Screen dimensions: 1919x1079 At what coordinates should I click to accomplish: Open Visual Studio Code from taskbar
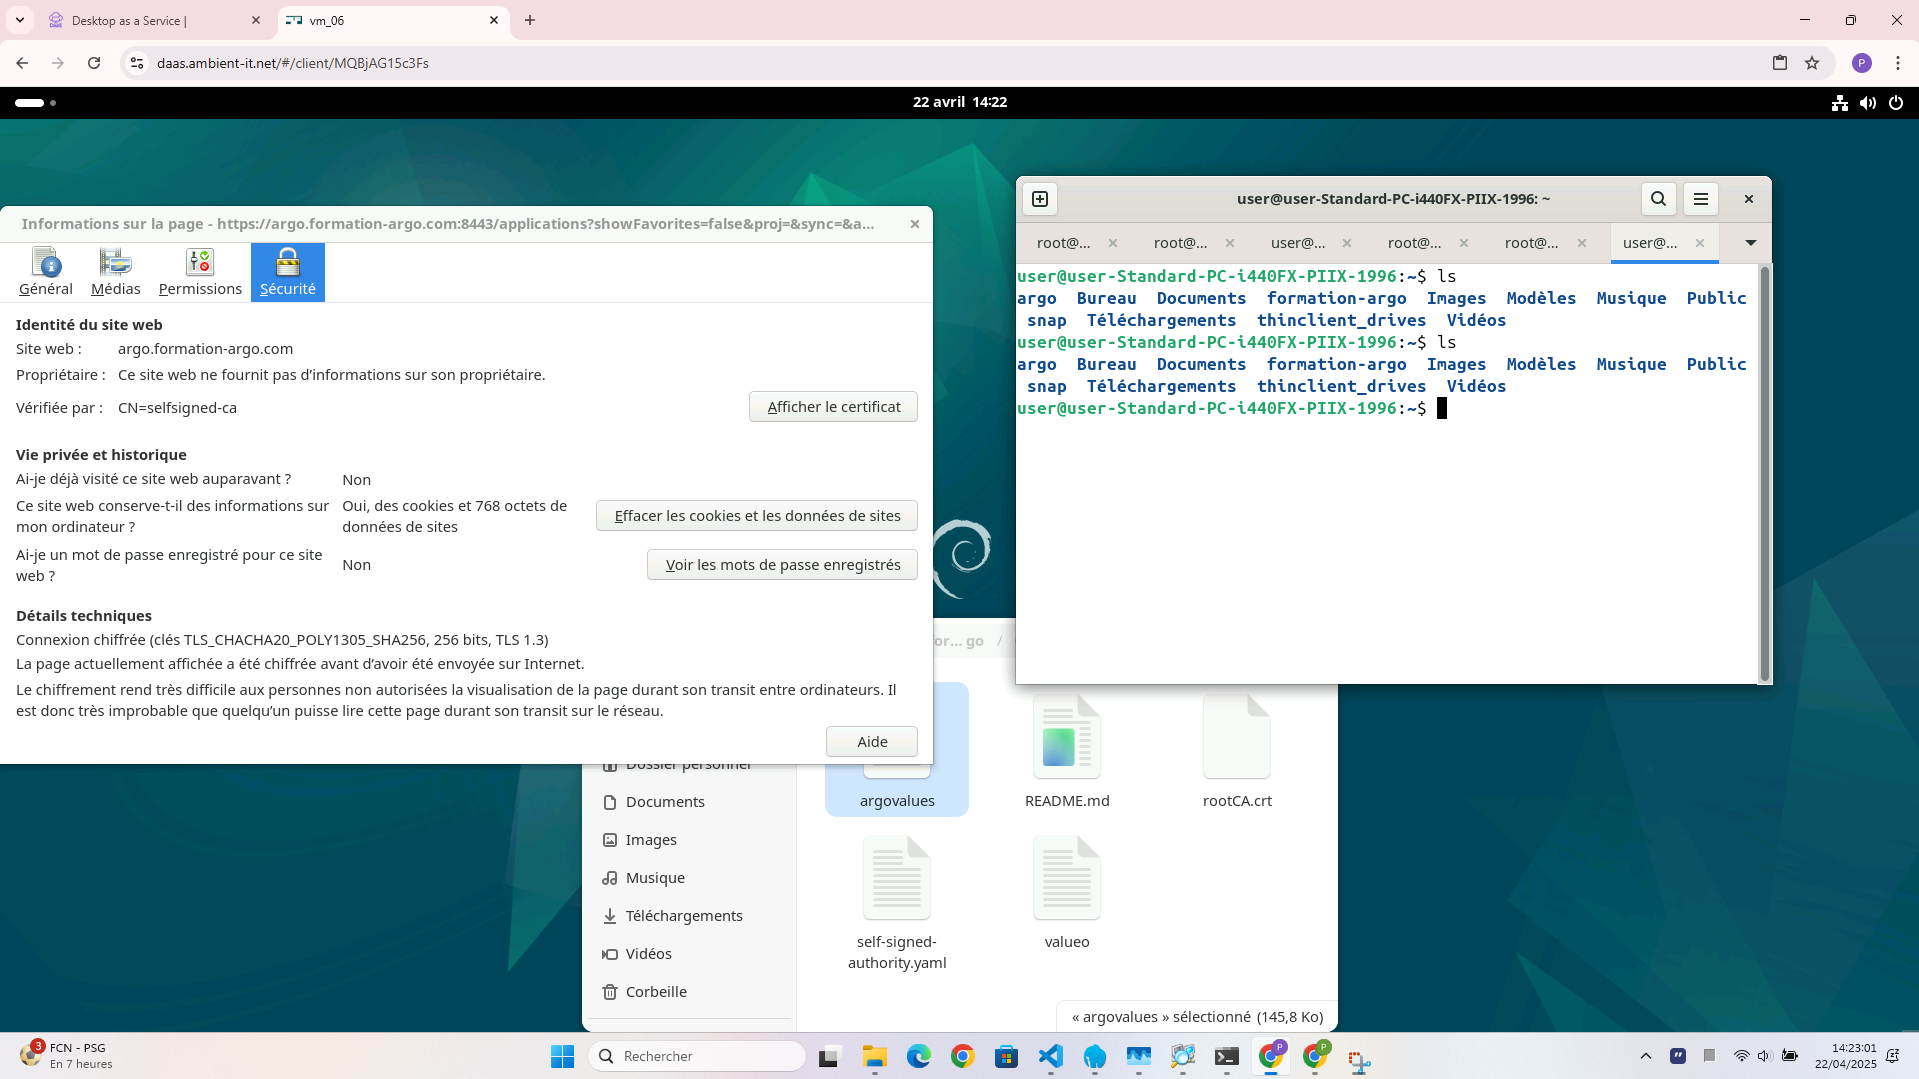(x=1051, y=1056)
